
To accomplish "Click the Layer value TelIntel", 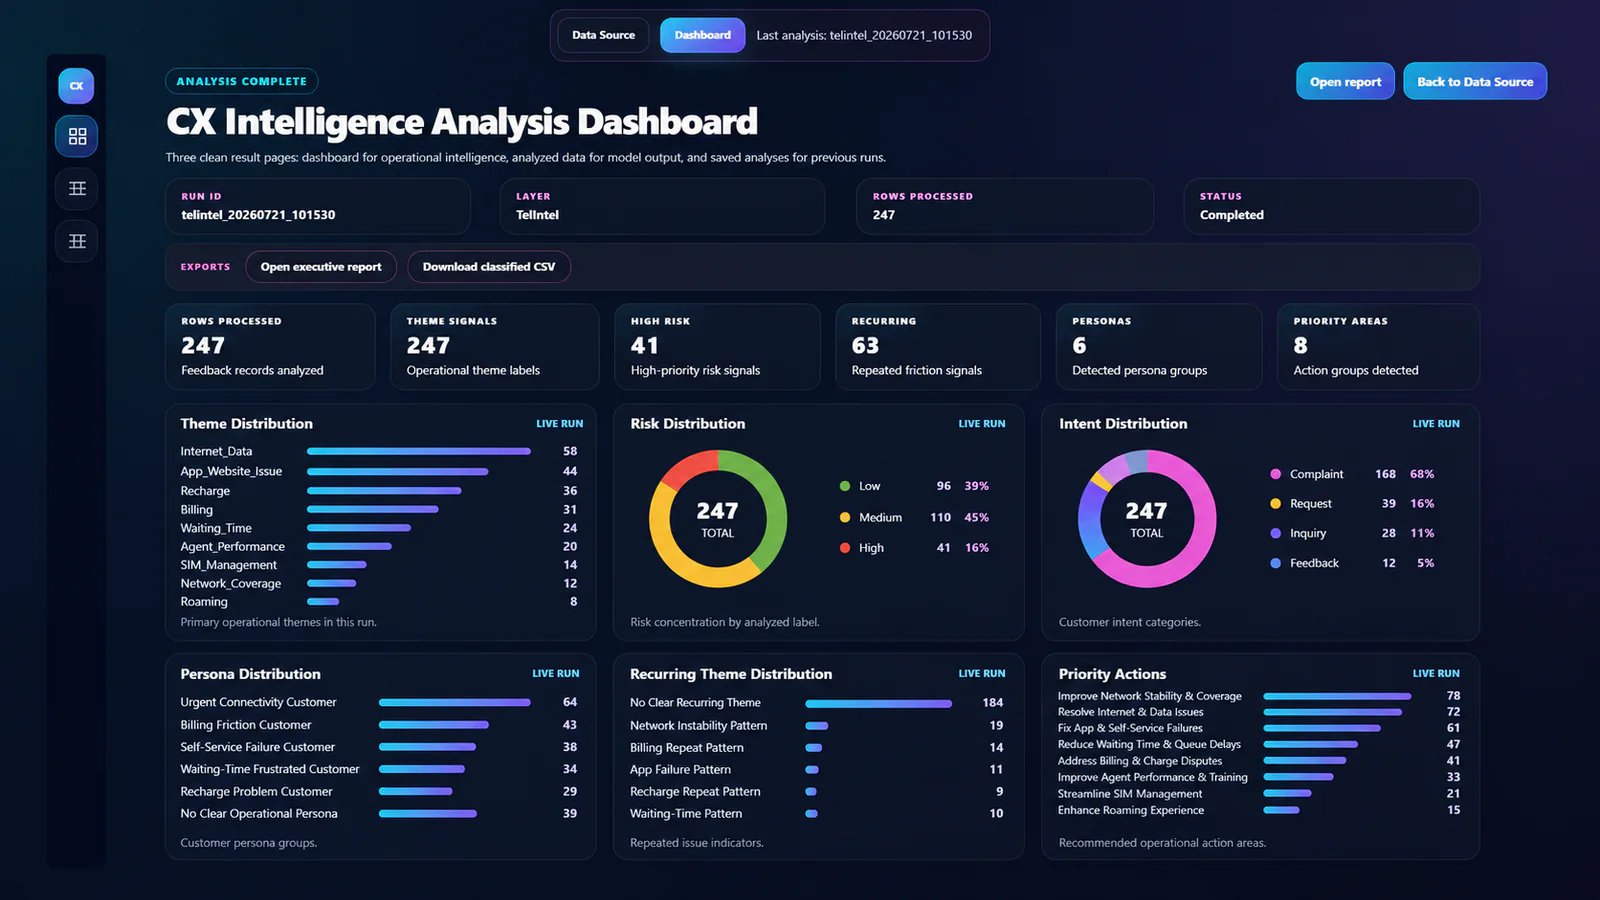I will 537,215.
